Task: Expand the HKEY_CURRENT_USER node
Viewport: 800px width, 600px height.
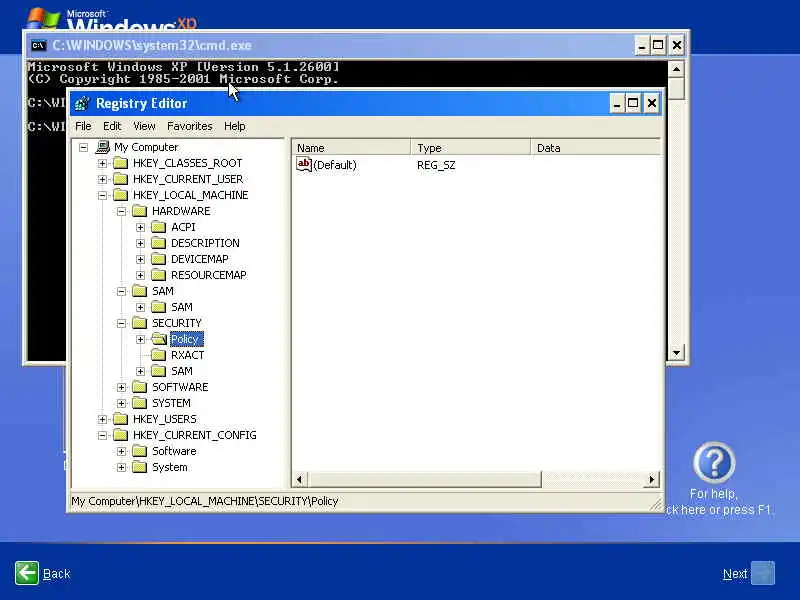Action: point(103,180)
